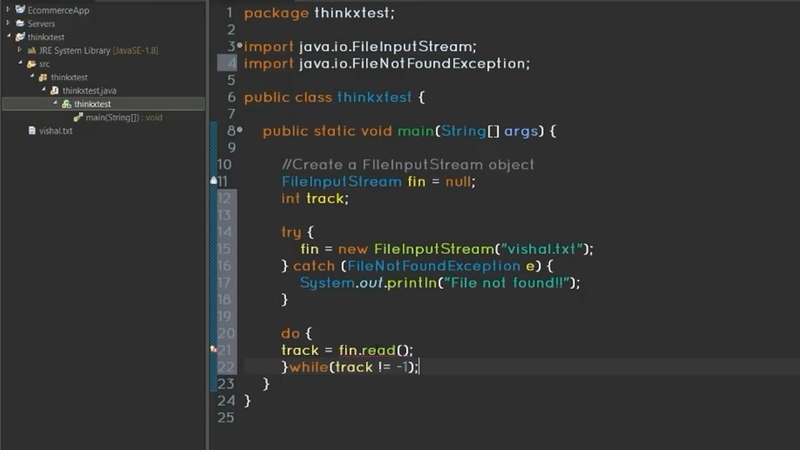Click the error marker on line 21
The width and height of the screenshot is (800, 450).
tap(214, 349)
